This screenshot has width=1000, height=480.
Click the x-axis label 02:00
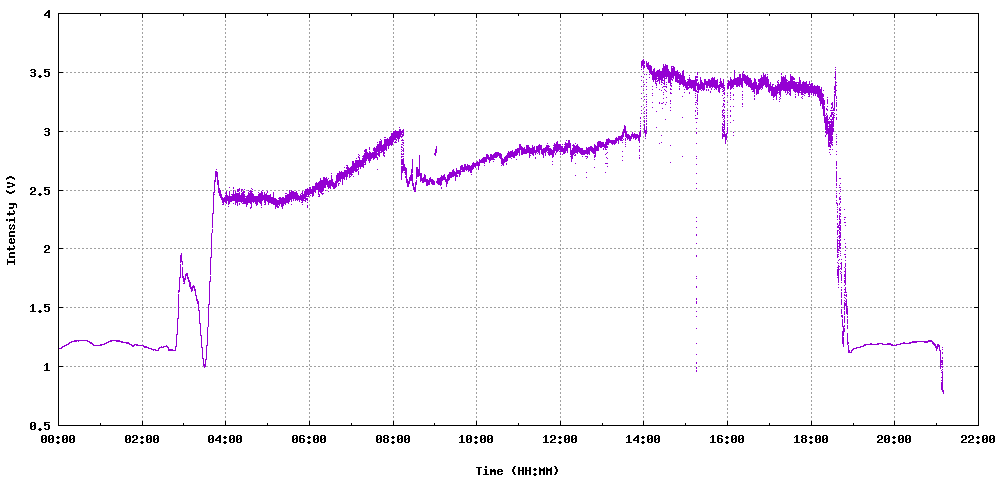(x=142, y=439)
